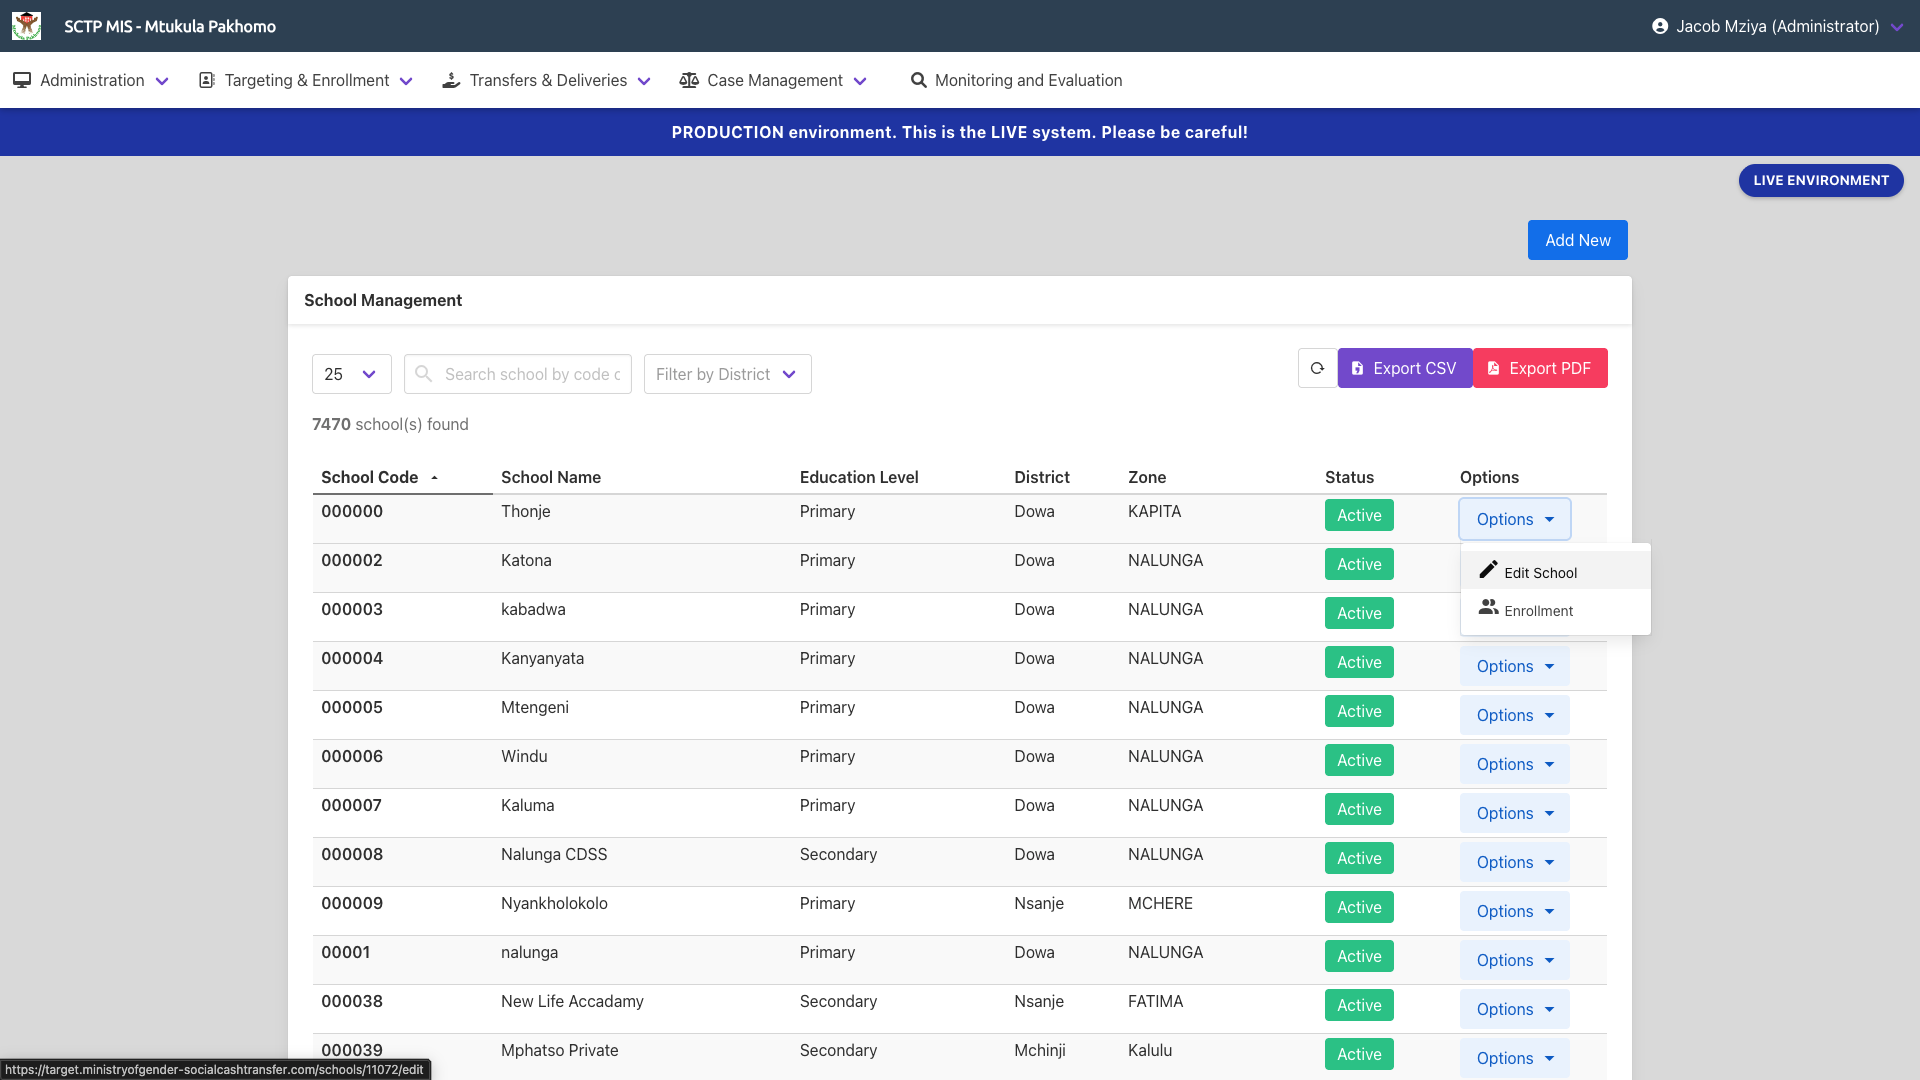
Task: Select Edit School menu entry
Action: click(1555, 570)
